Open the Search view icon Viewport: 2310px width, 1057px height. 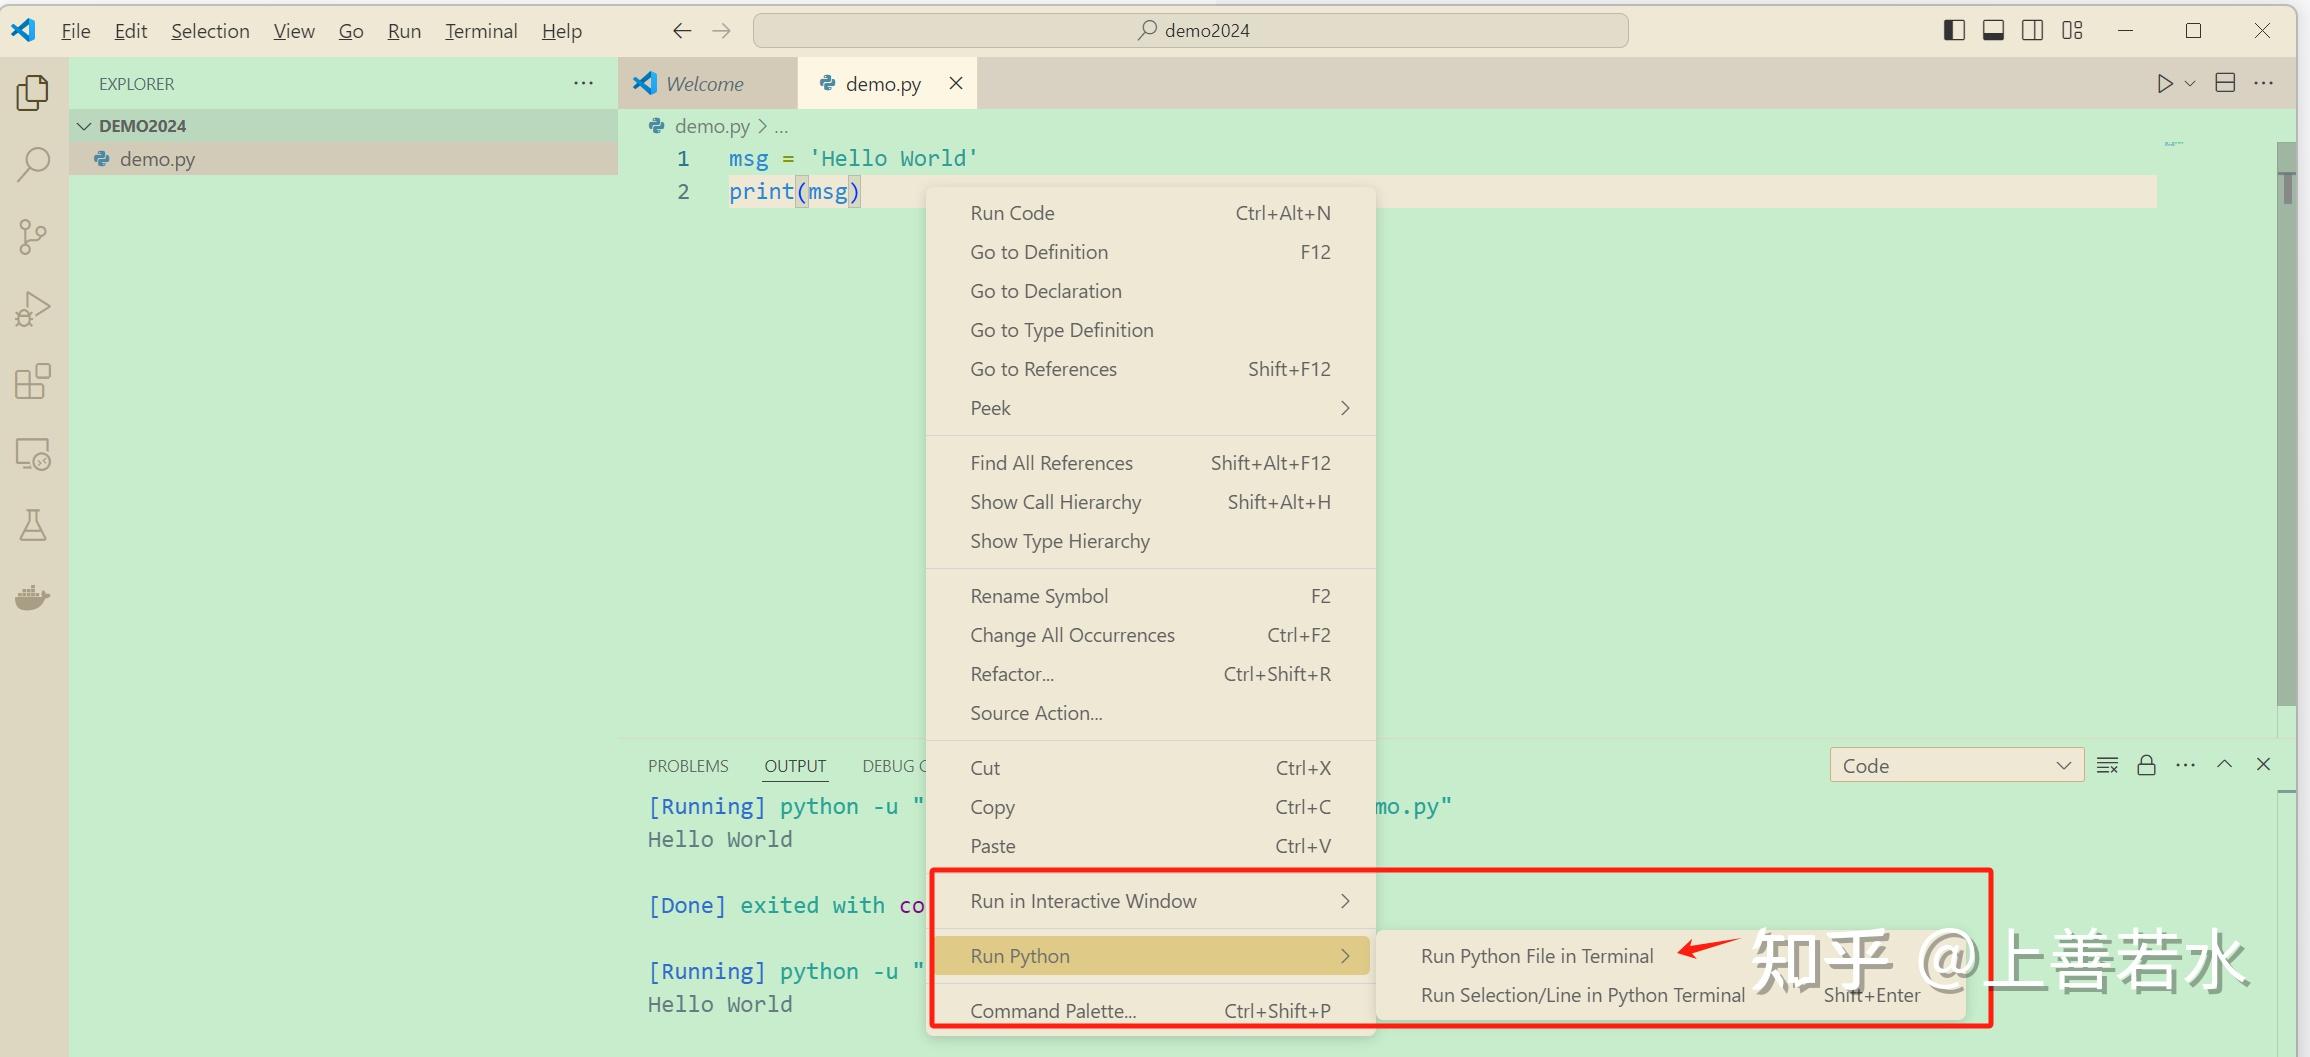pyautogui.click(x=33, y=164)
